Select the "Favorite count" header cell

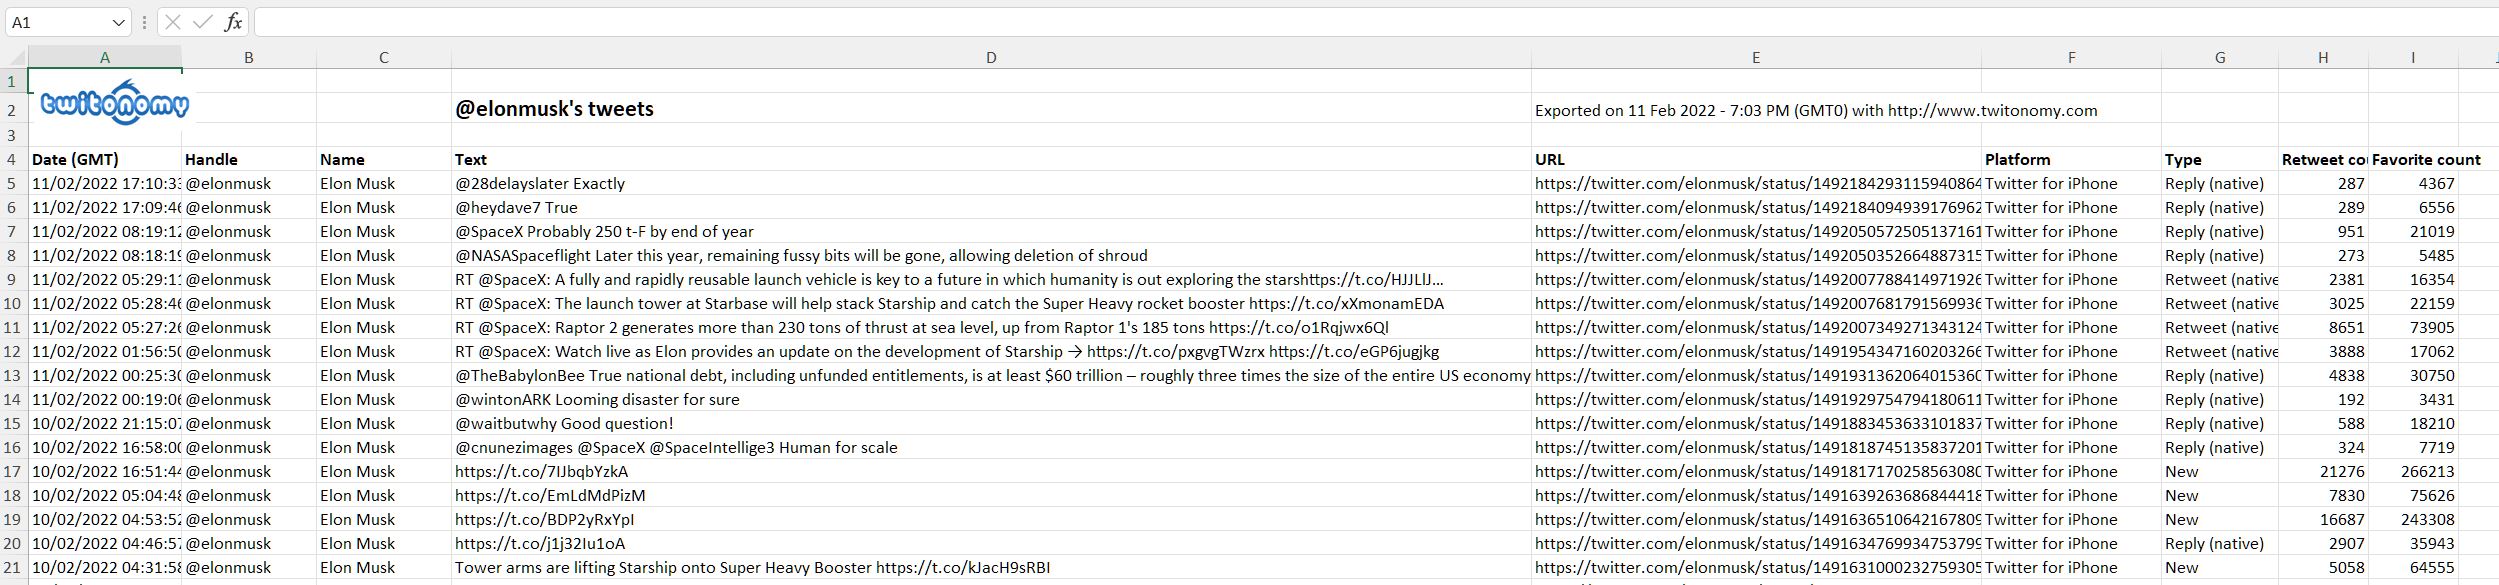2413,159
